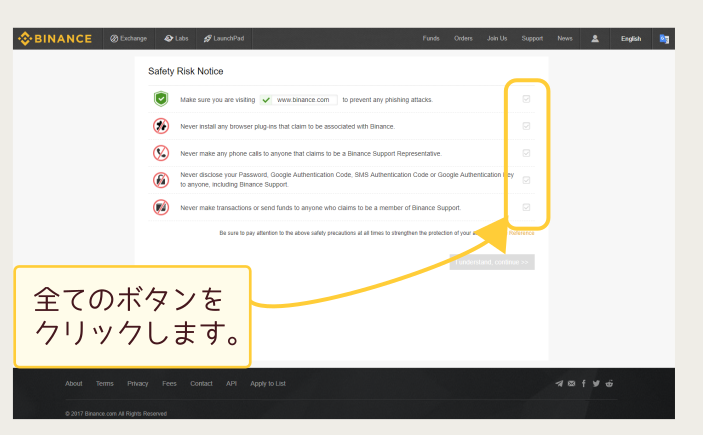Click the green shield icon
This screenshot has width=703, height=435.
(x=161, y=99)
